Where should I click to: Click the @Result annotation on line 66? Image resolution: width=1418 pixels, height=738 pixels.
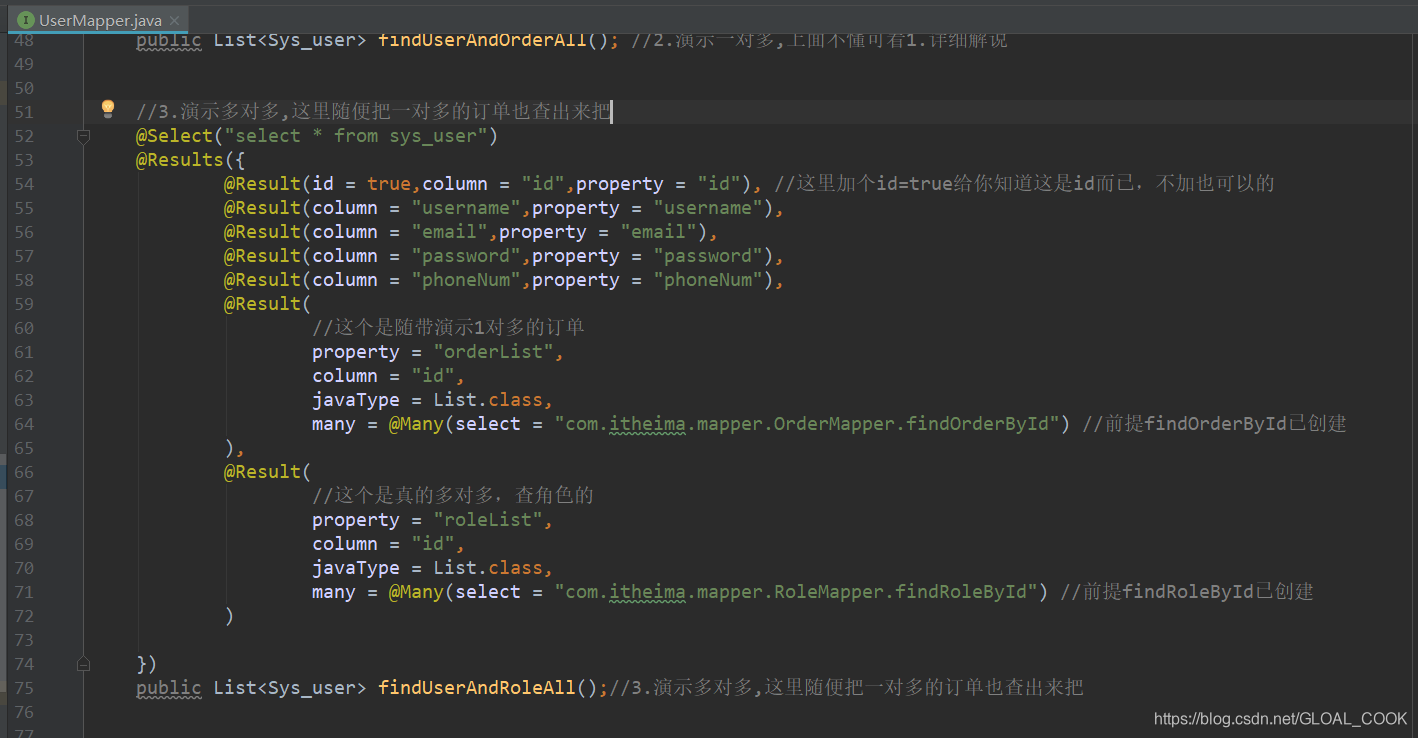click(x=262, y=472)
